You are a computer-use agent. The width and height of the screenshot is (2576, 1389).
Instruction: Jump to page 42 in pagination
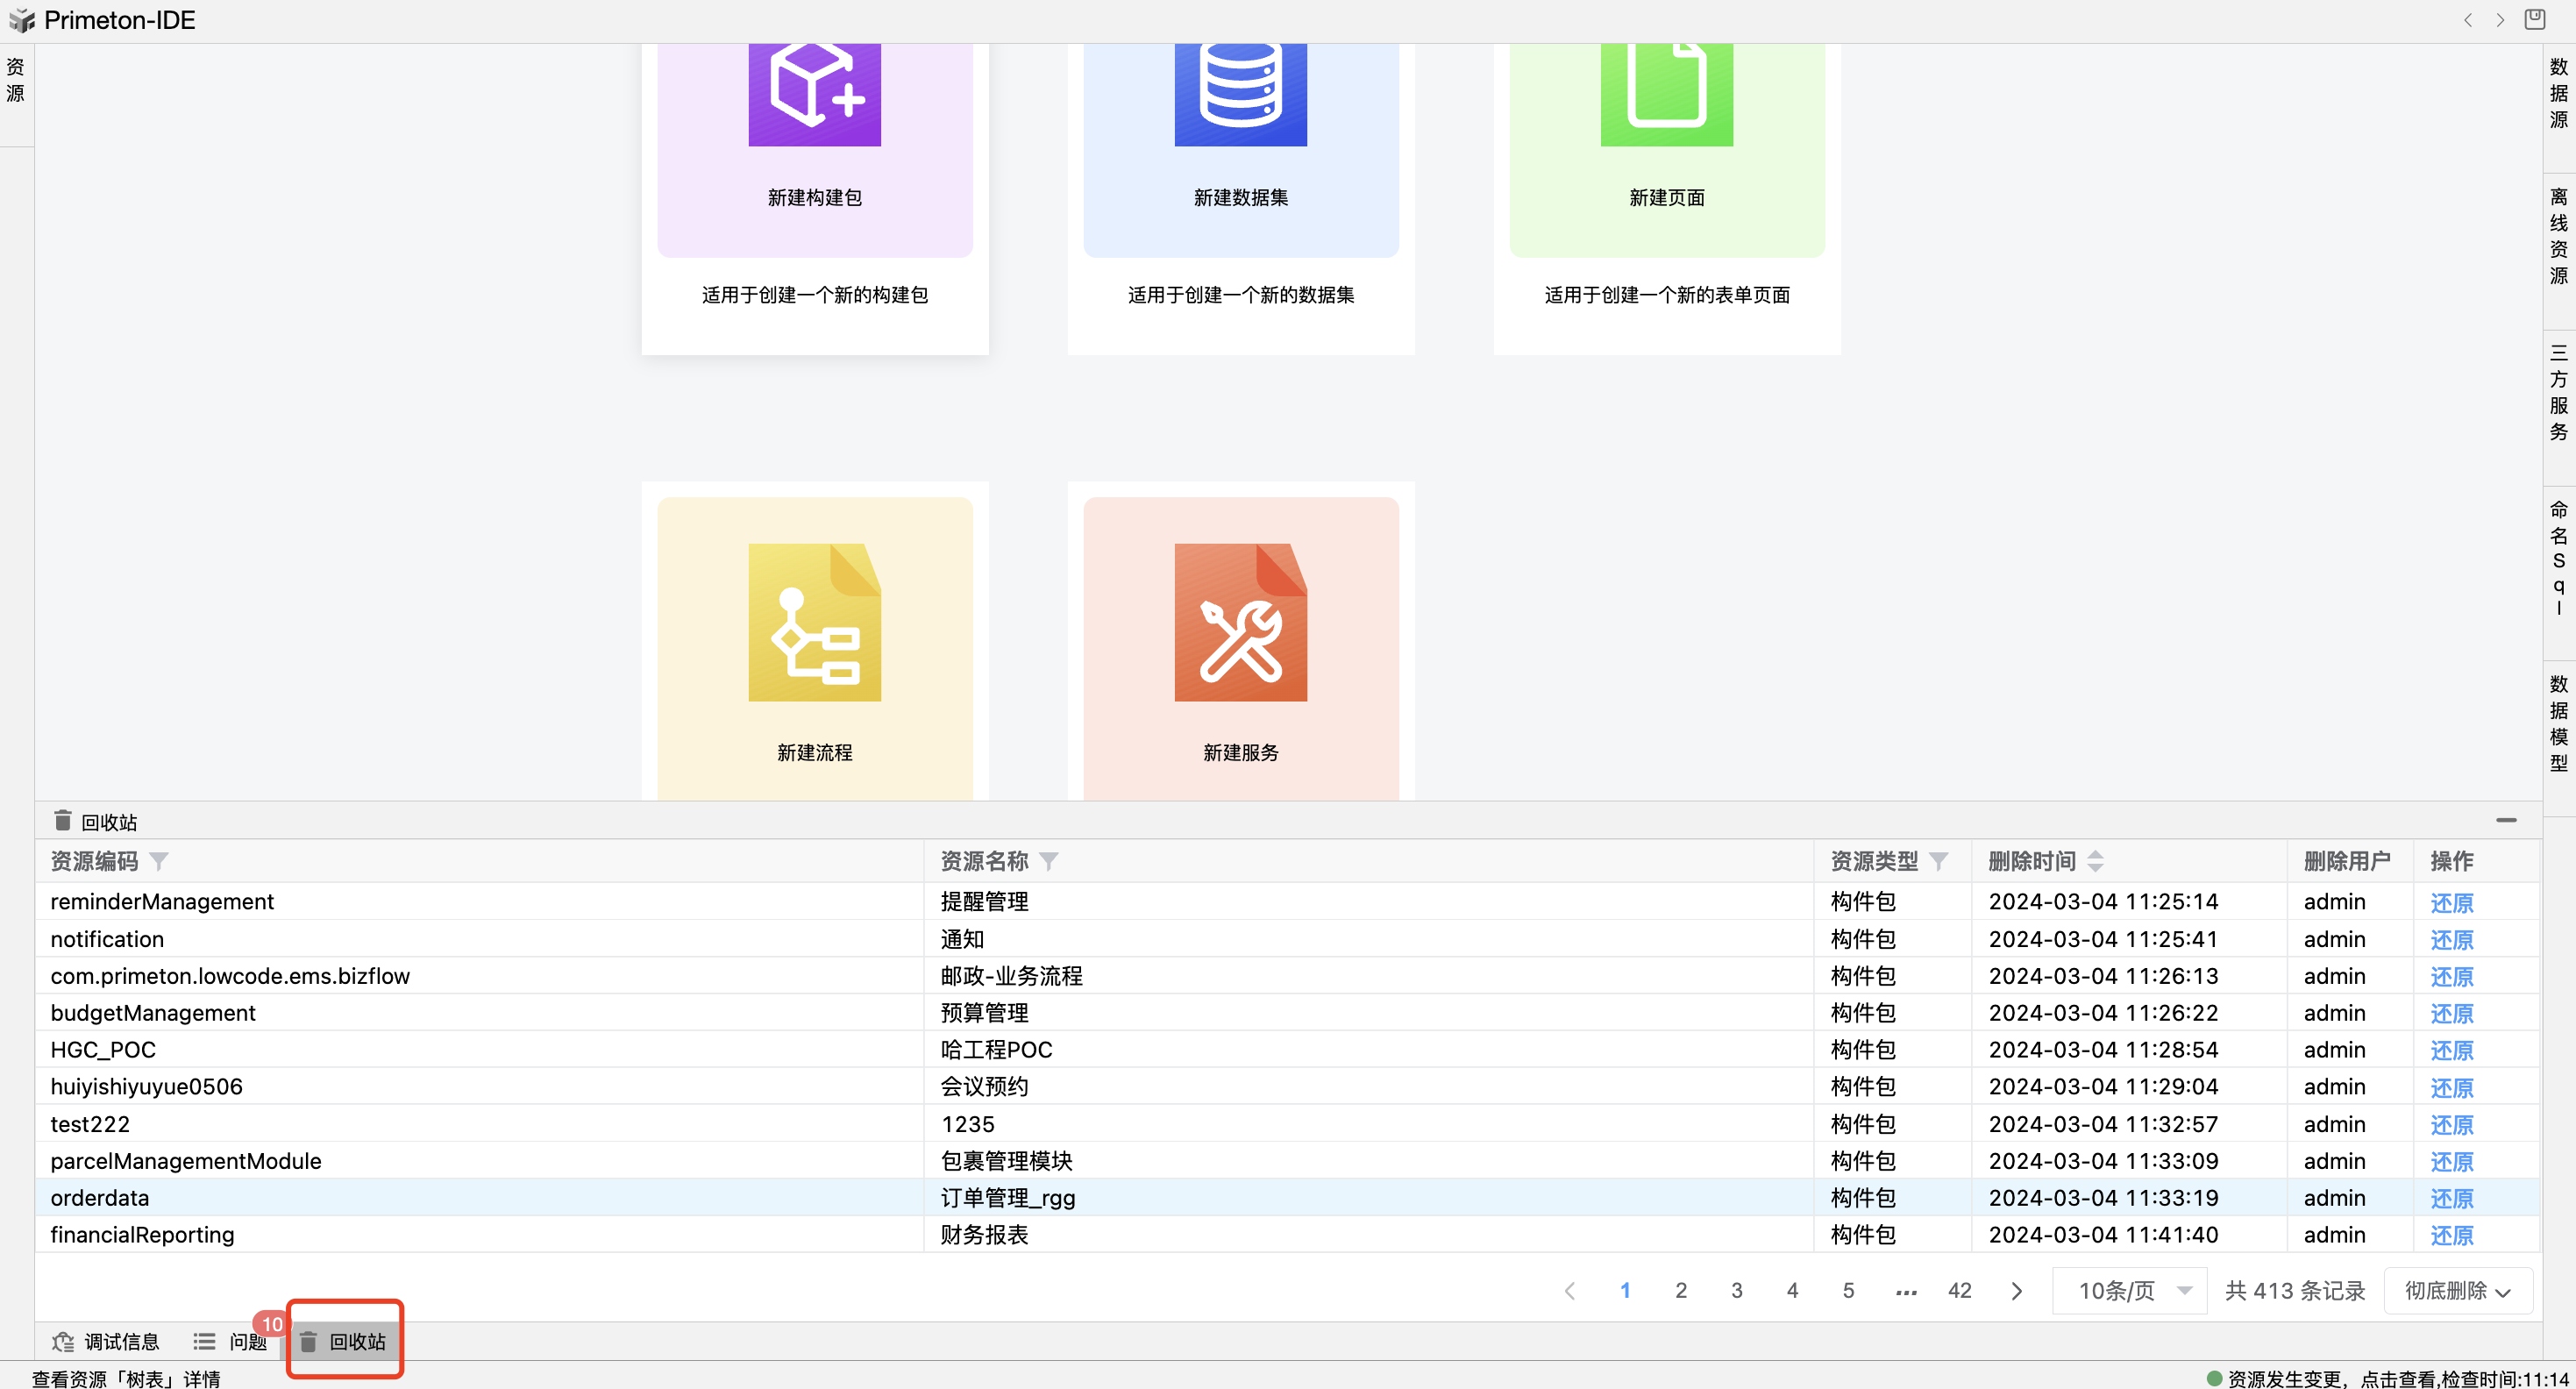pos(1959,1290)
